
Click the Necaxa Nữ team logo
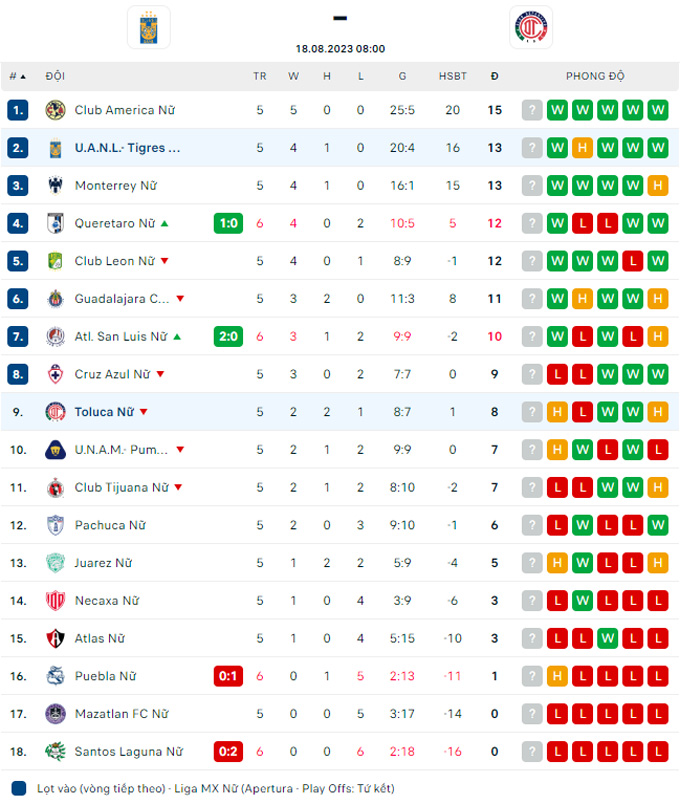pyautogui.click(x=55, y=600)
